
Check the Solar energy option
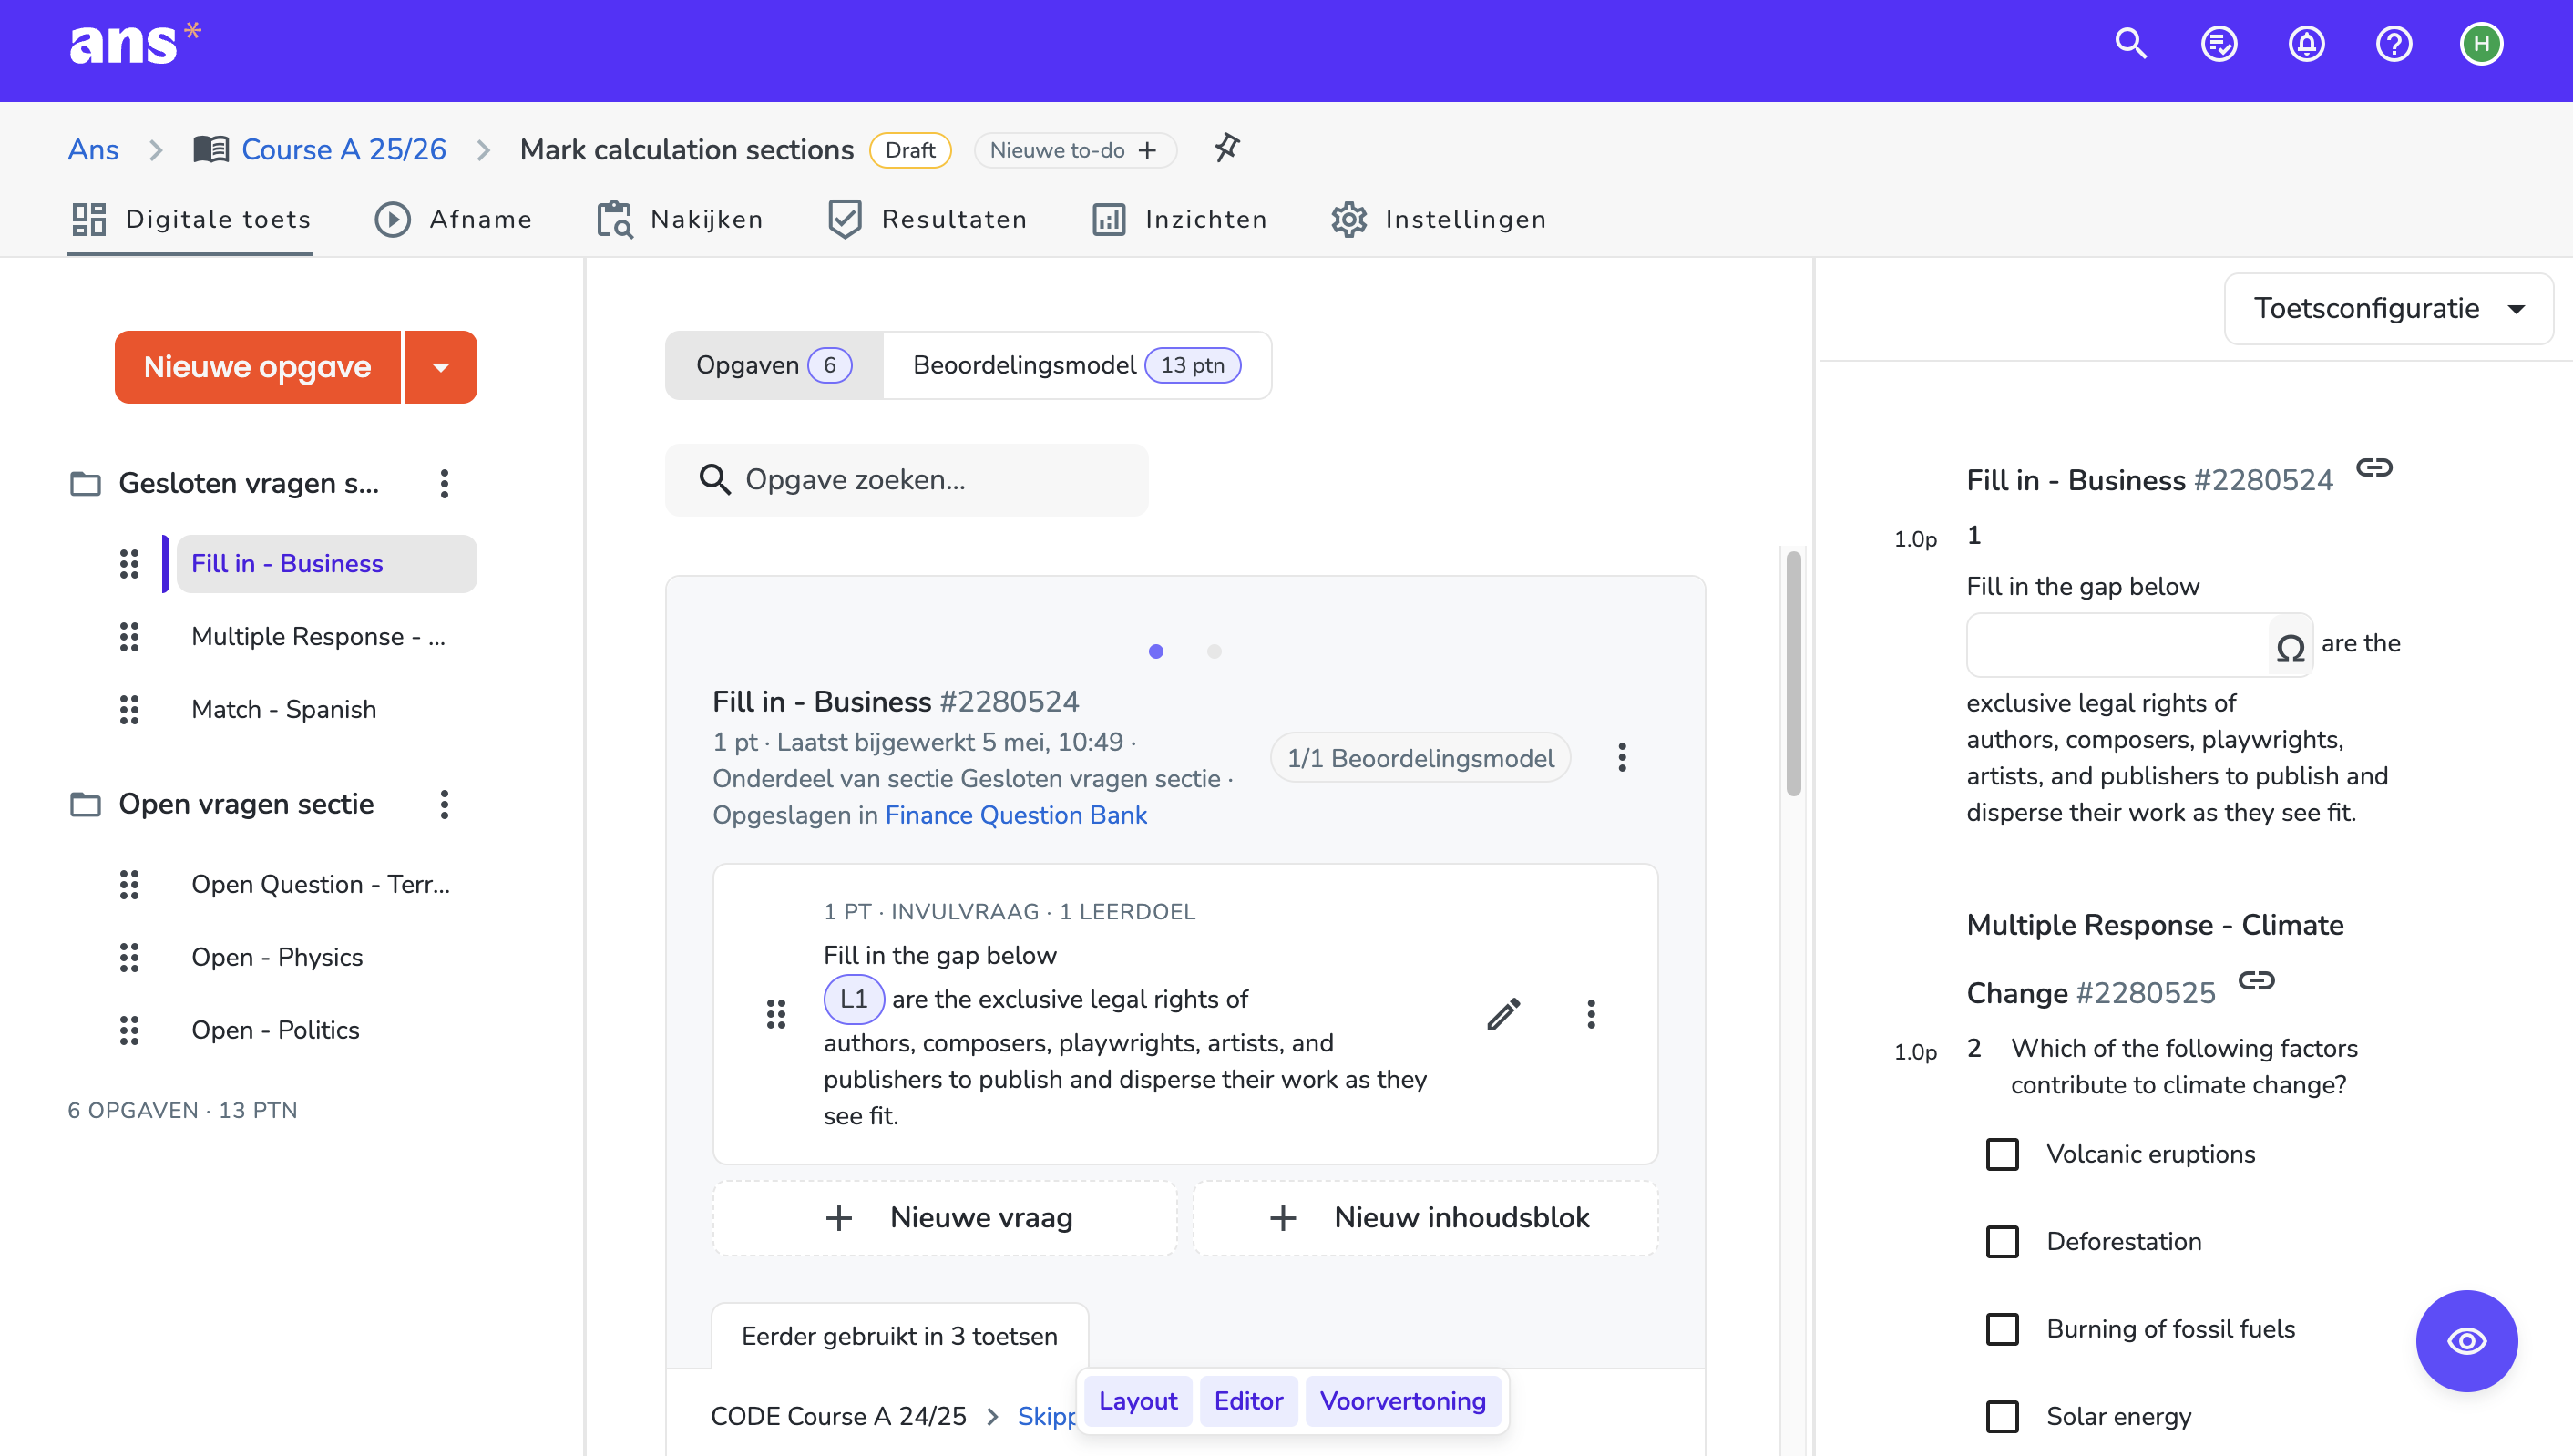click(x=2002, y=1416)
